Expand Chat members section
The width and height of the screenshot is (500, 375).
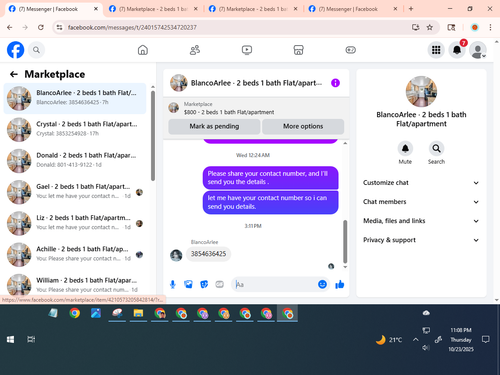point(421,202)
